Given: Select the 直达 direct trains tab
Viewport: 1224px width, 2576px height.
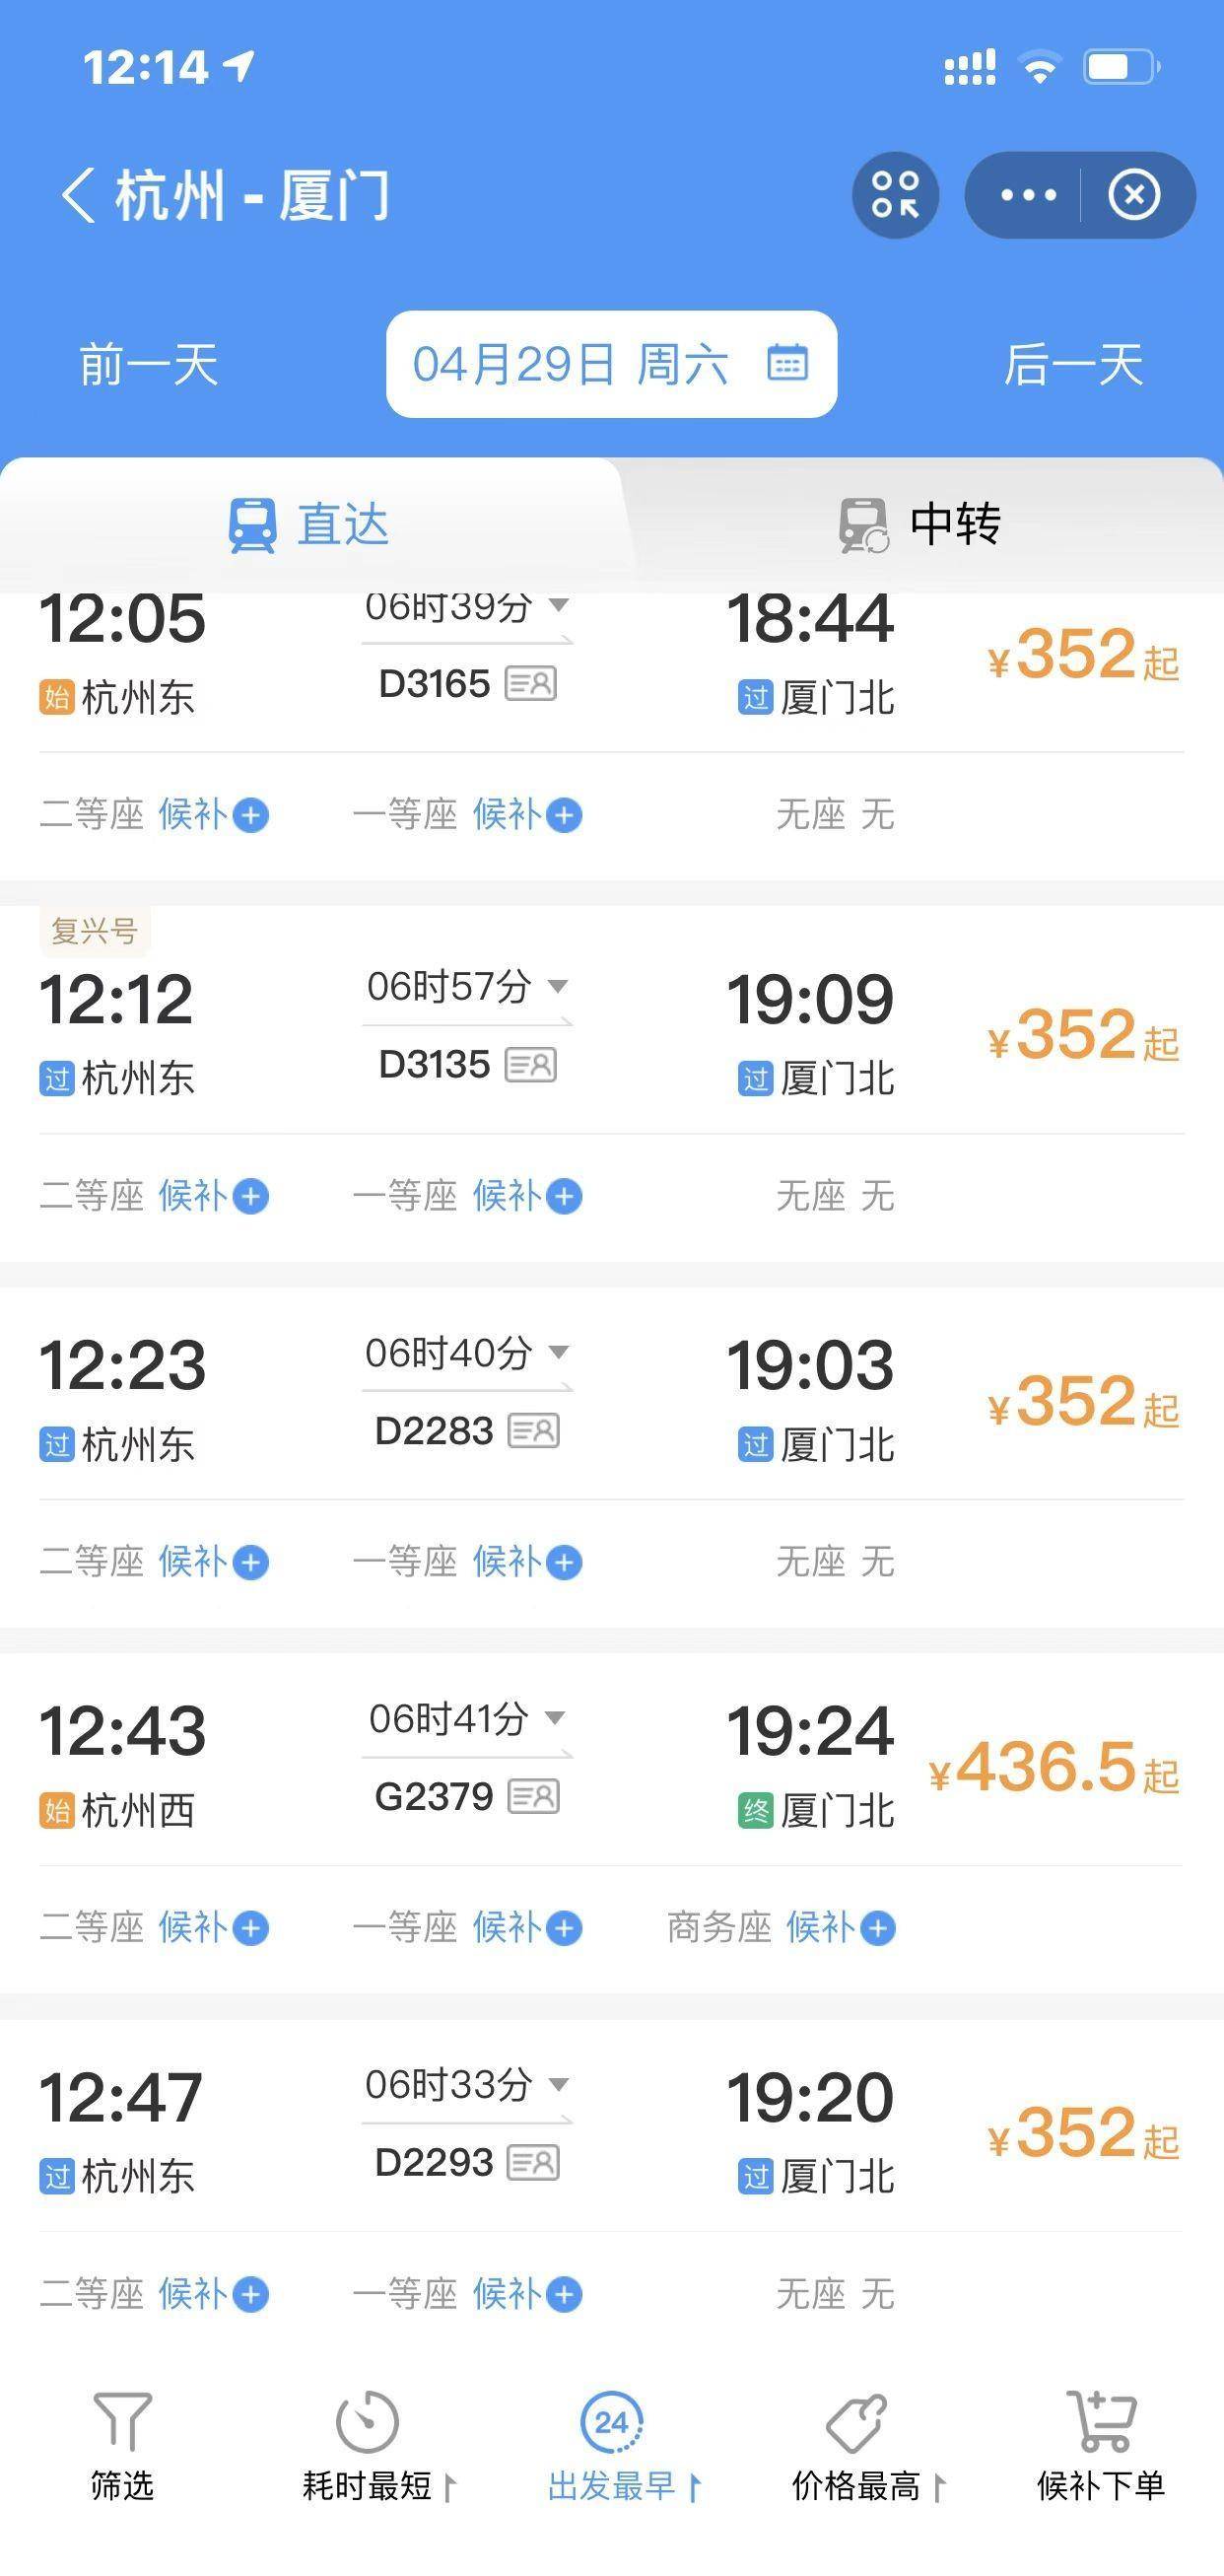Looking at the screenshot, I should coord(308,525).
